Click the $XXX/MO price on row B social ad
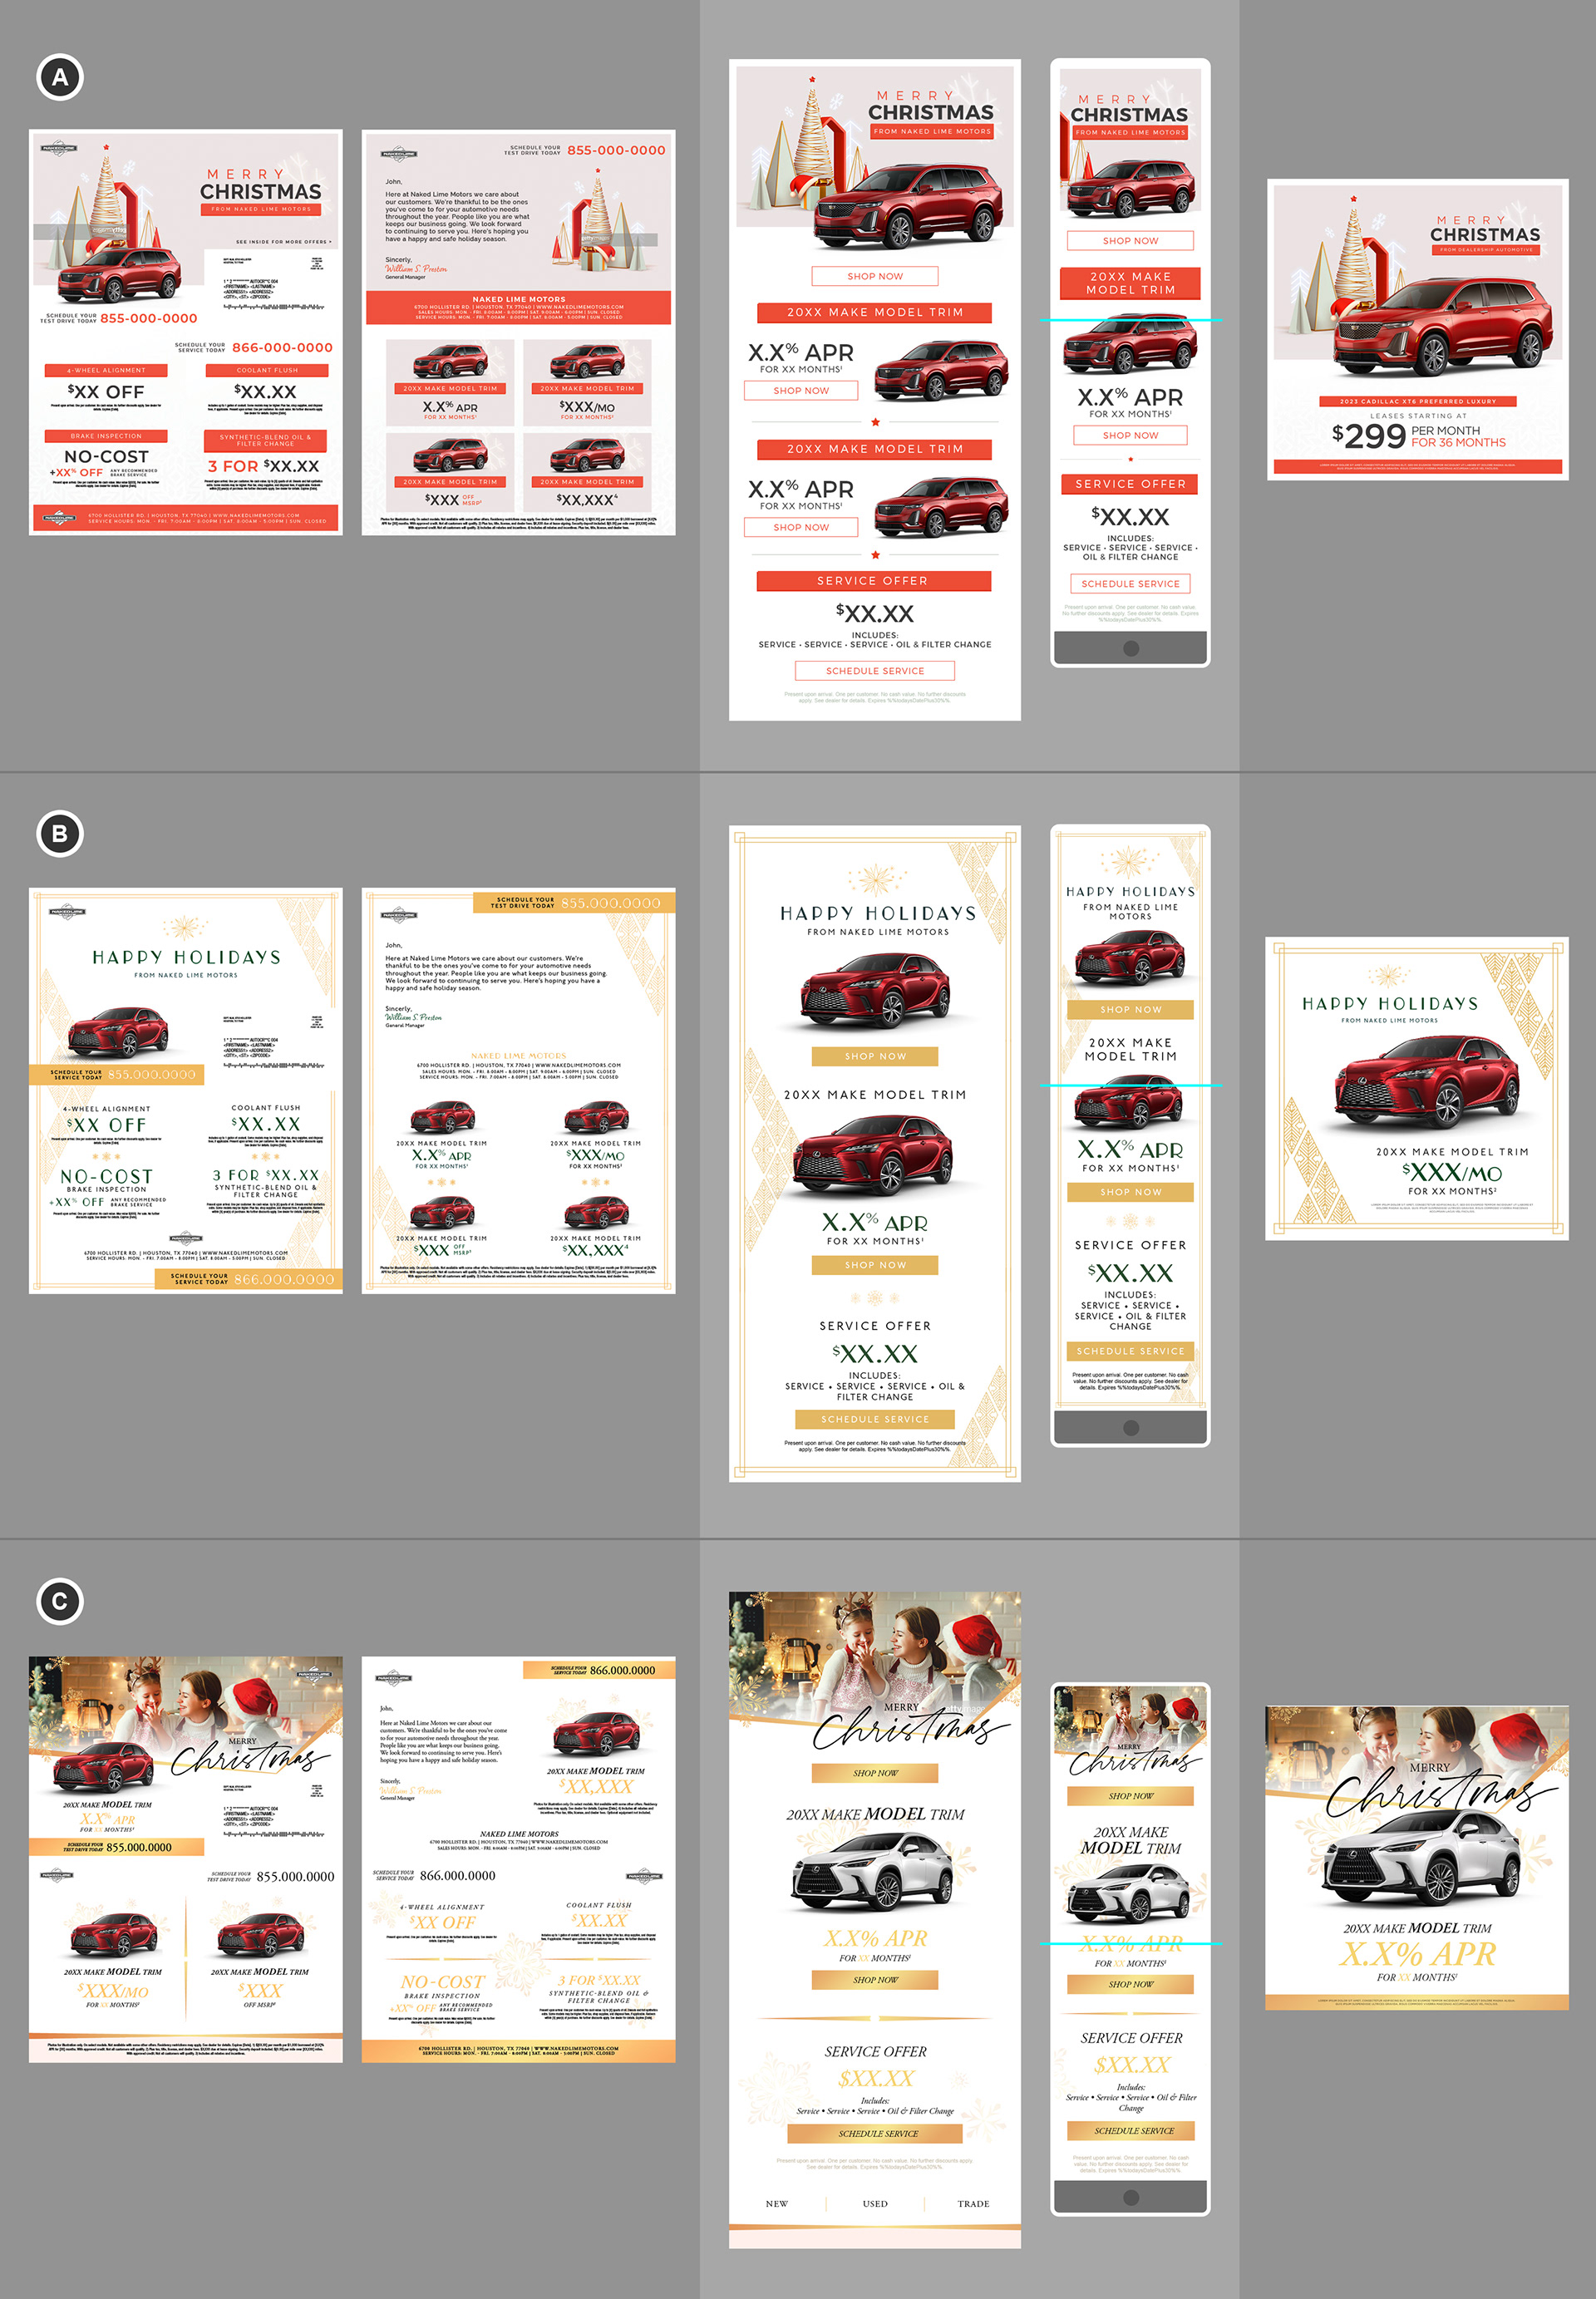 1452,1172
